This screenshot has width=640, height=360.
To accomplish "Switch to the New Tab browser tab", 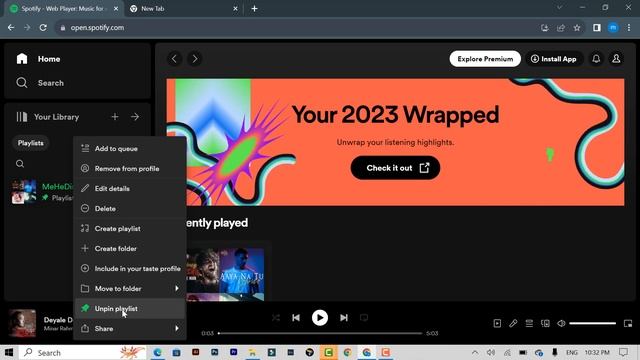I will [183, 9].
